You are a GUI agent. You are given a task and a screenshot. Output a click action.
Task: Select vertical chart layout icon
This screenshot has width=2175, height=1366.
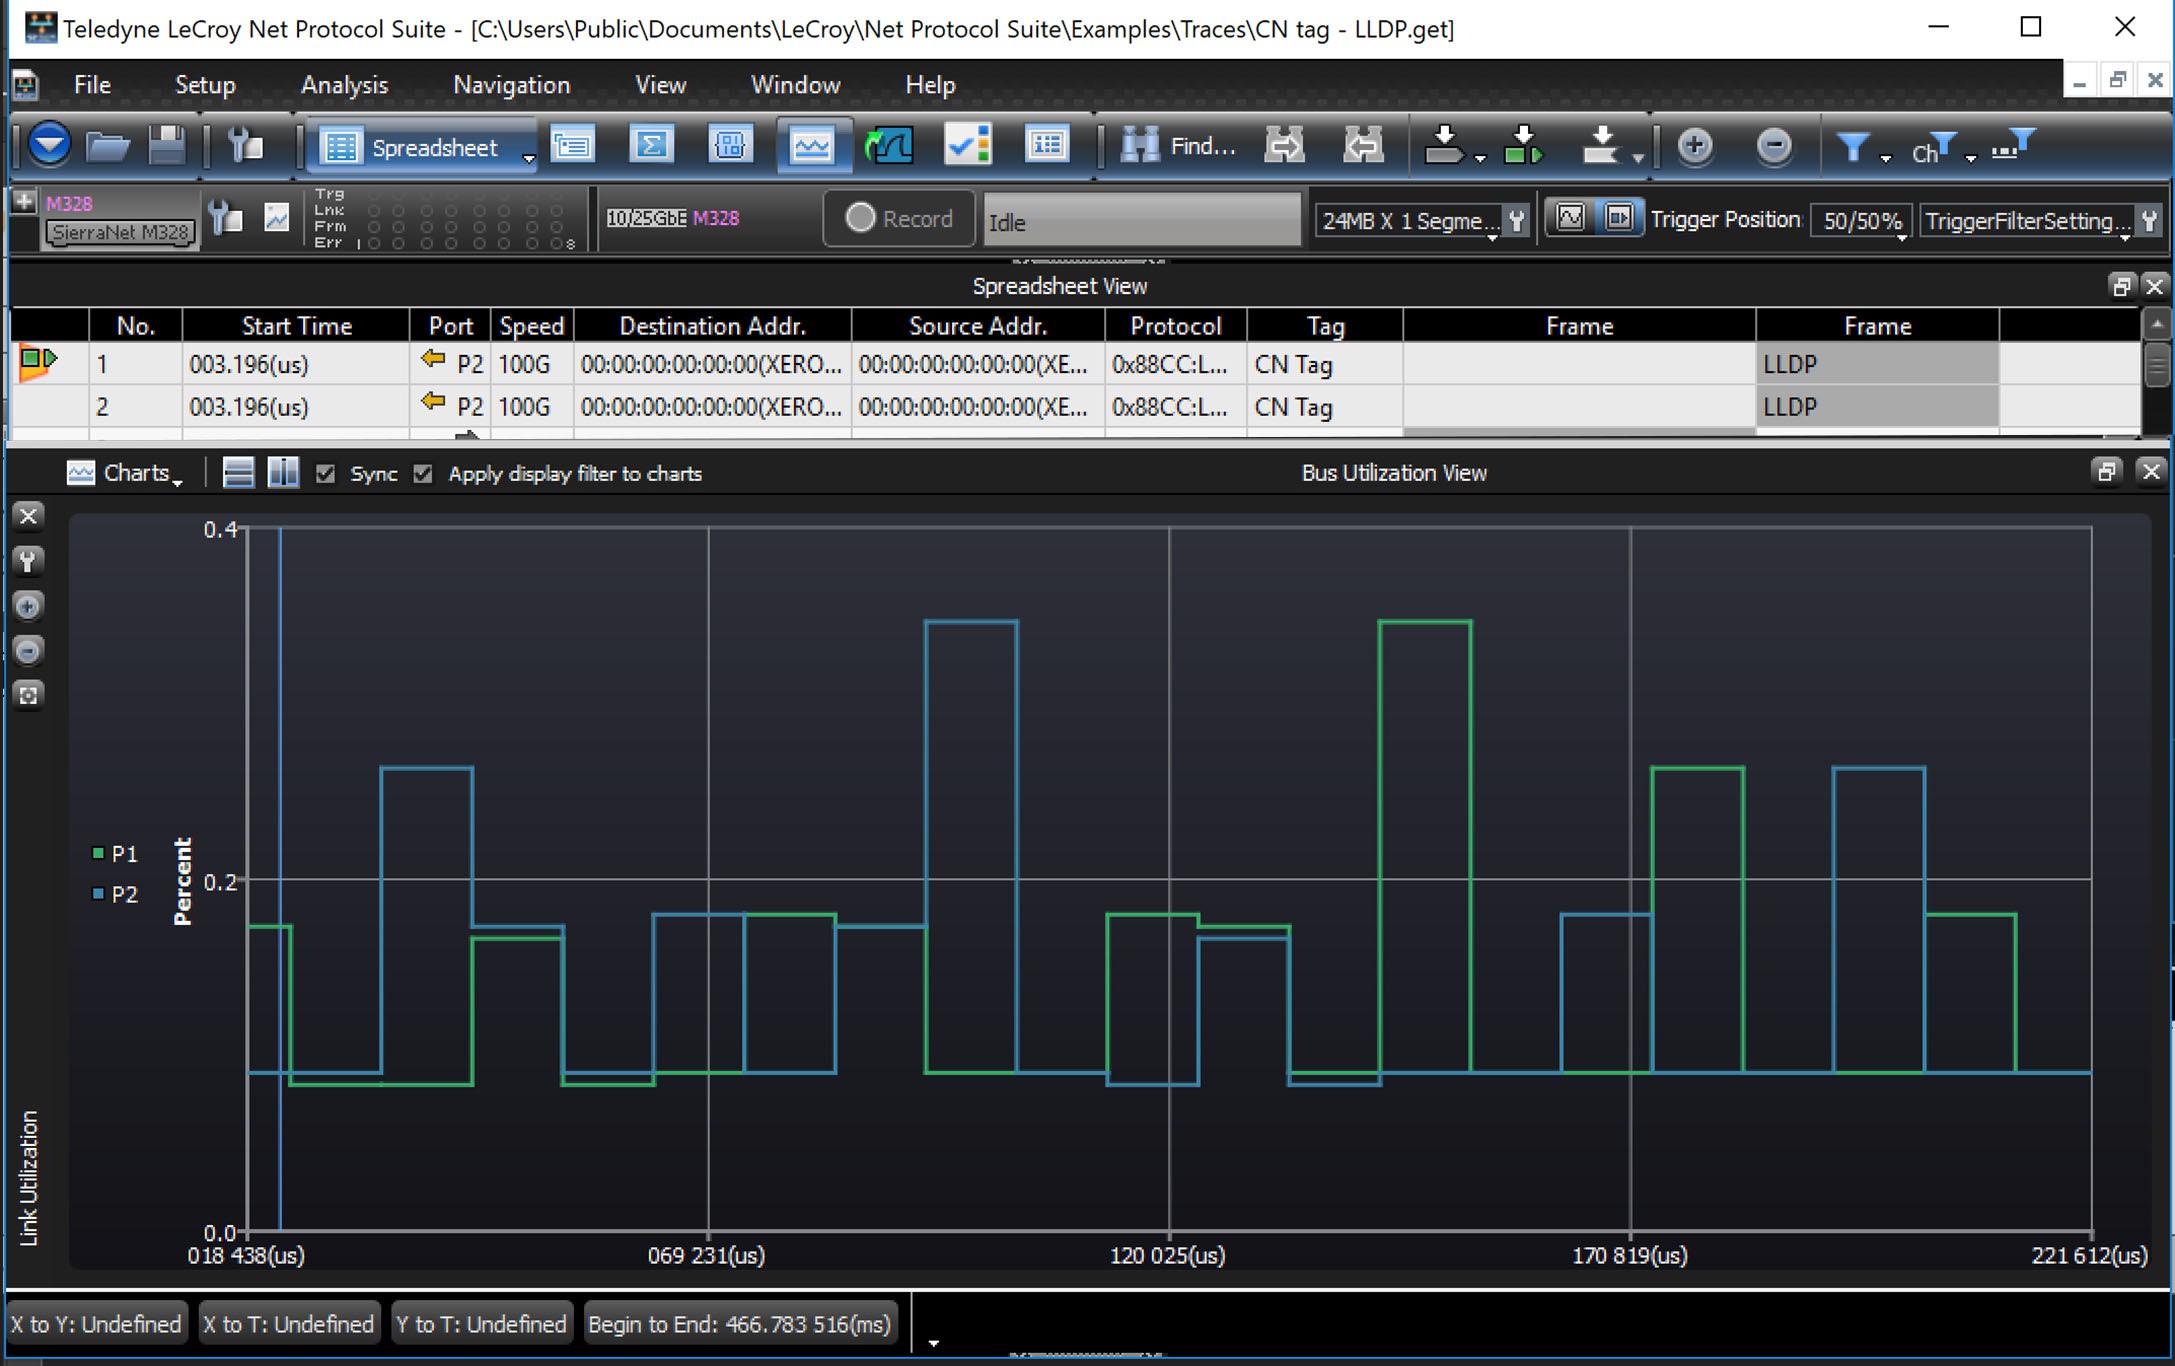click(283, 473)
